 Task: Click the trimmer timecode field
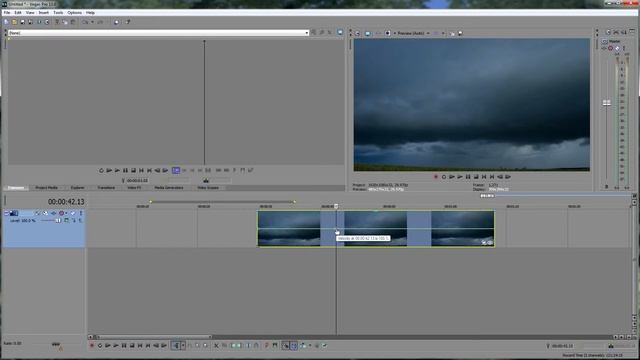[x=137, y=180]
